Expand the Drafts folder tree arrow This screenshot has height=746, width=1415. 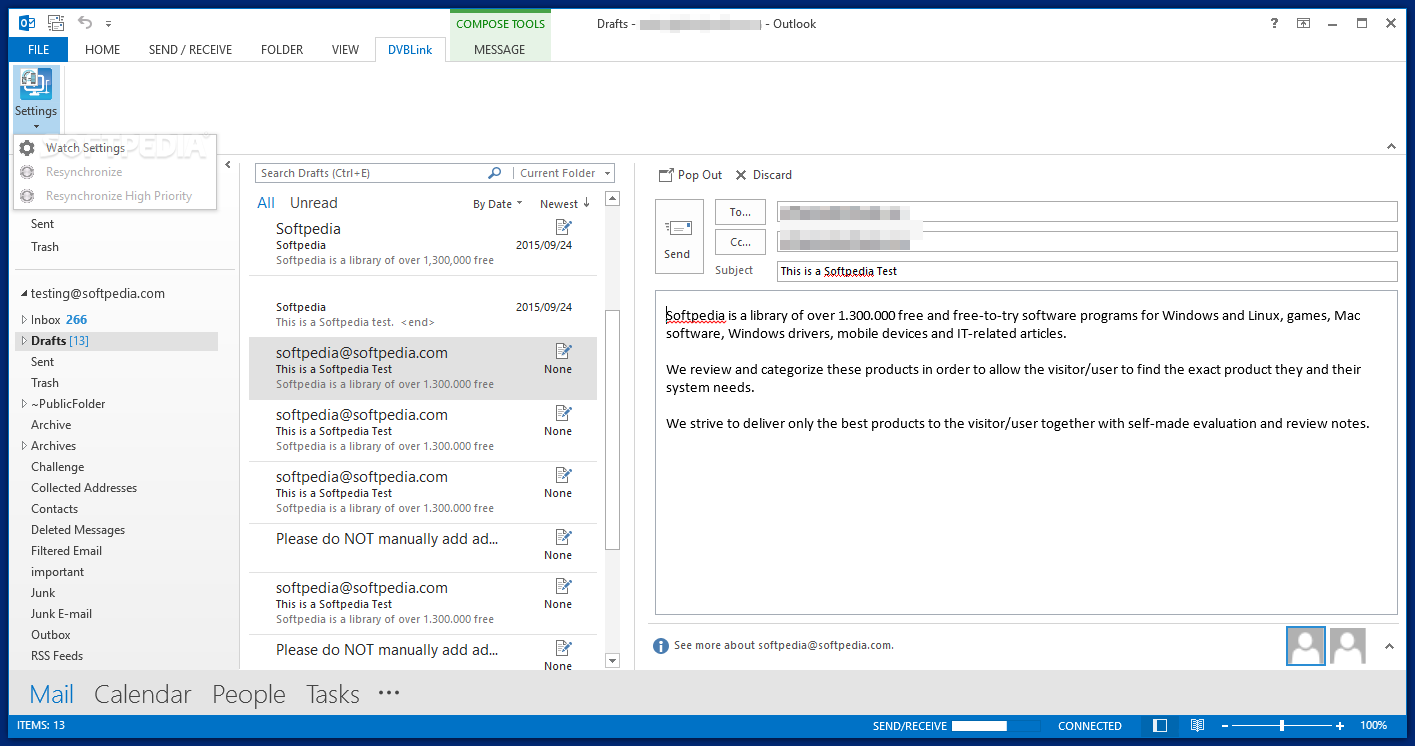click(24, 341)
